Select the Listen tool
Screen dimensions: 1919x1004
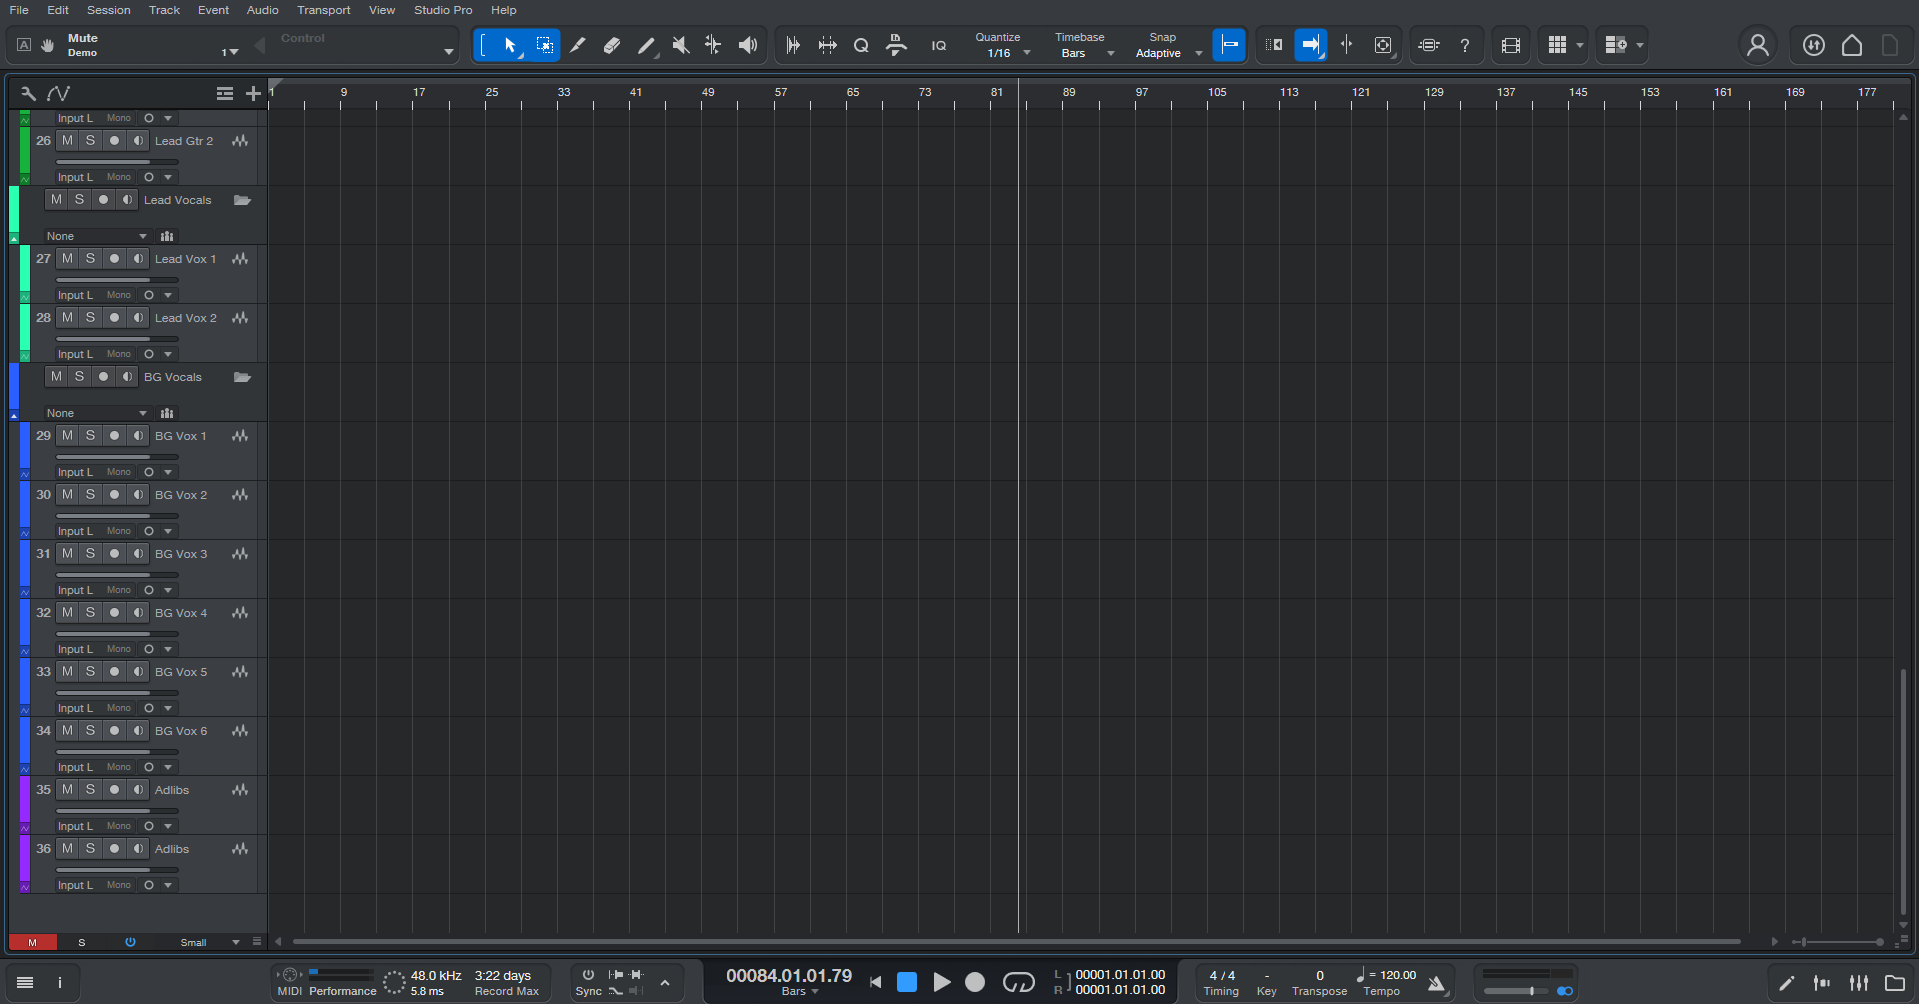pos(748,45)
